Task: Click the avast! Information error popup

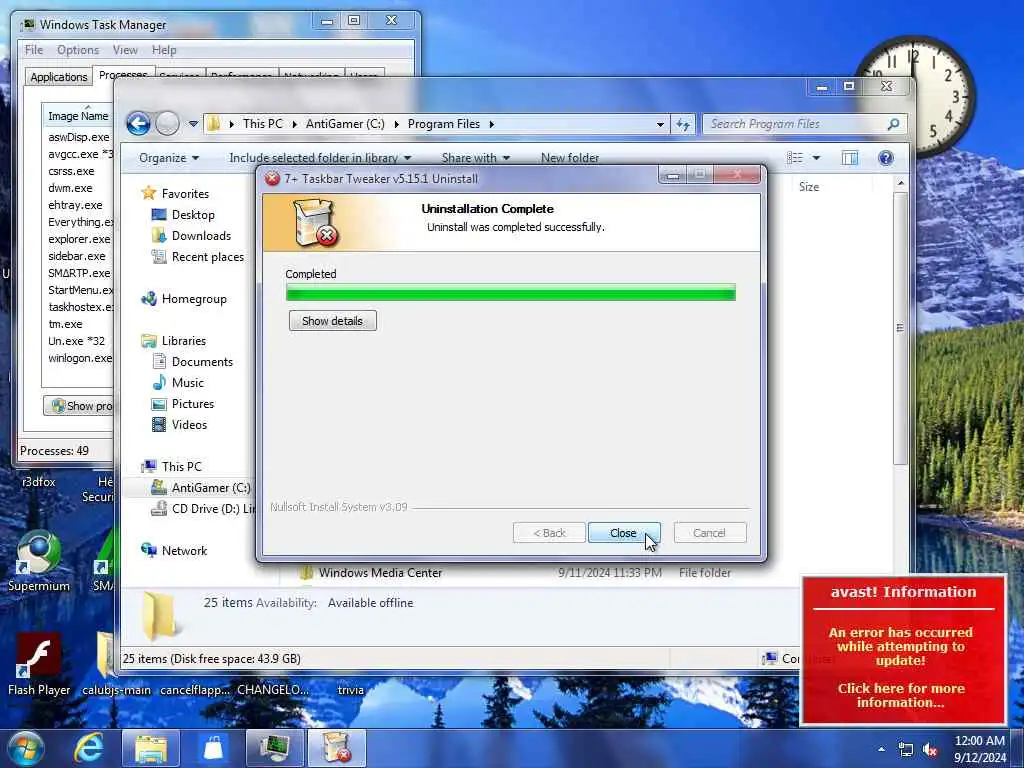Action: [x=903, y=650]
